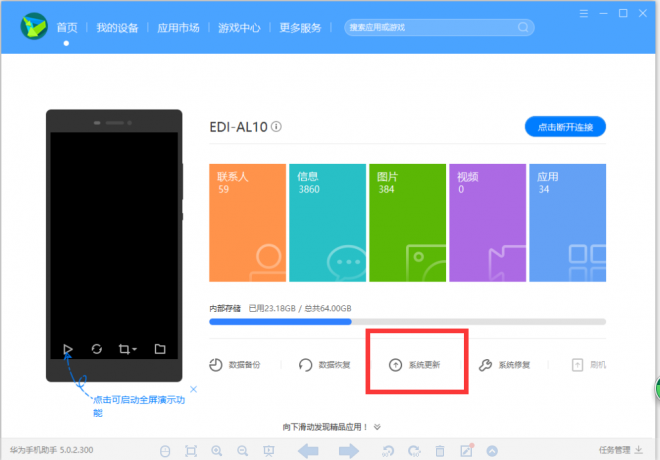Click the black phone screen preview
The image size is (660, 460).
(x=114, y=245)
